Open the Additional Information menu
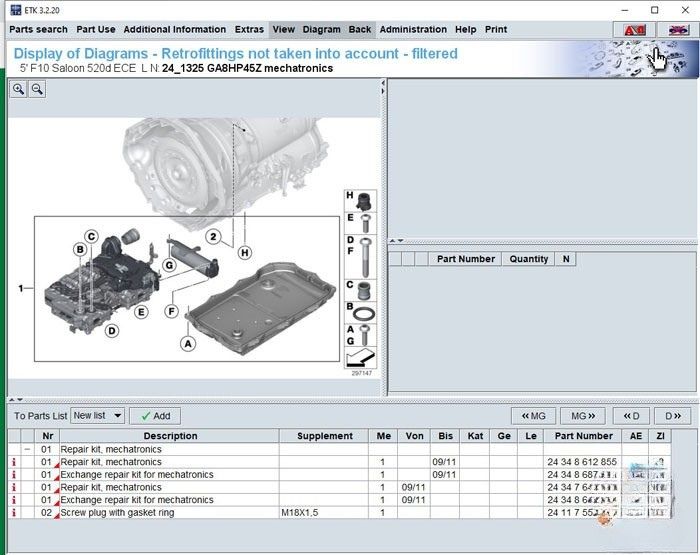The width and height of the screenshot is (700, 555). pyautogui.click(x=174, y=30)
